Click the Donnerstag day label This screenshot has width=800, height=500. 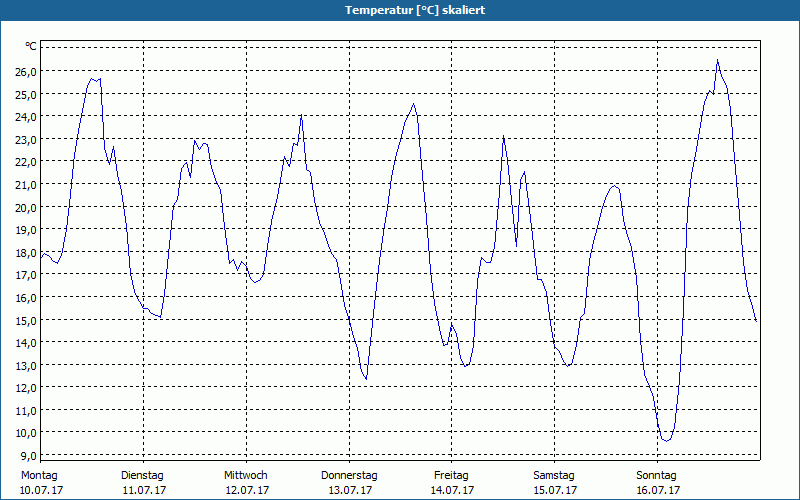(x=349, y=476)
